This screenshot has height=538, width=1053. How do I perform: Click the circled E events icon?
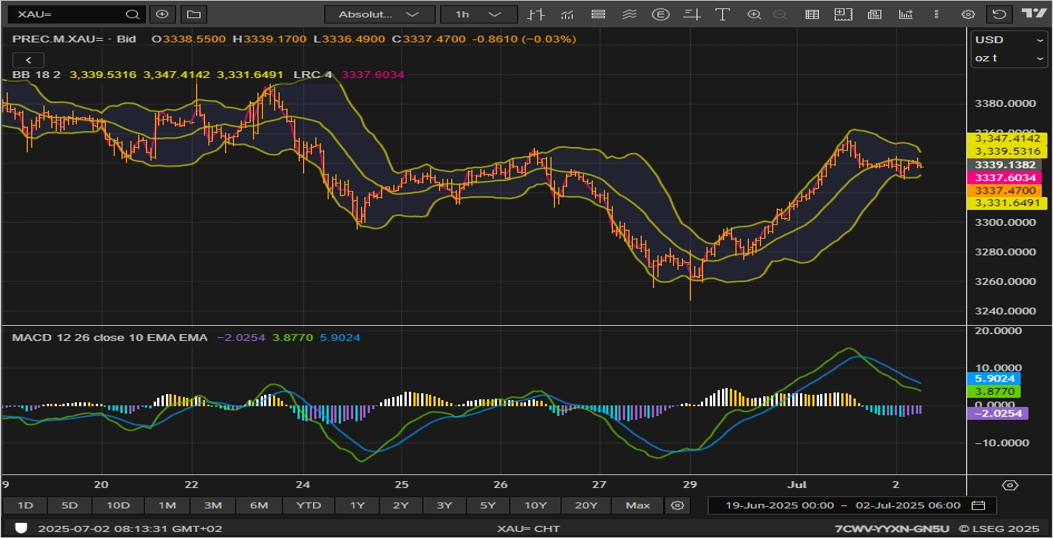[660, 14]
